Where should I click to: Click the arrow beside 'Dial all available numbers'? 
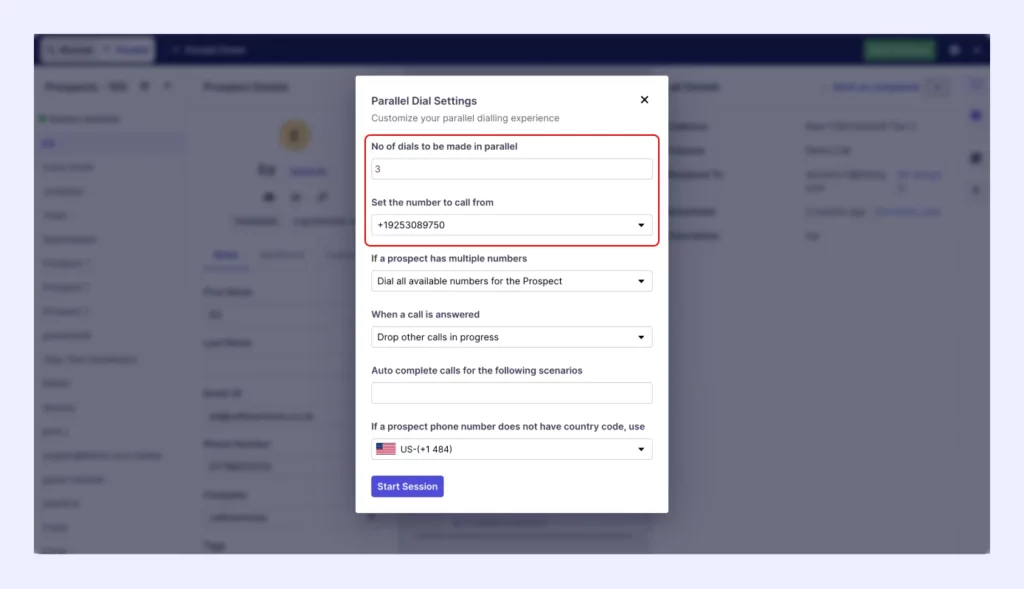pos(641,281)
